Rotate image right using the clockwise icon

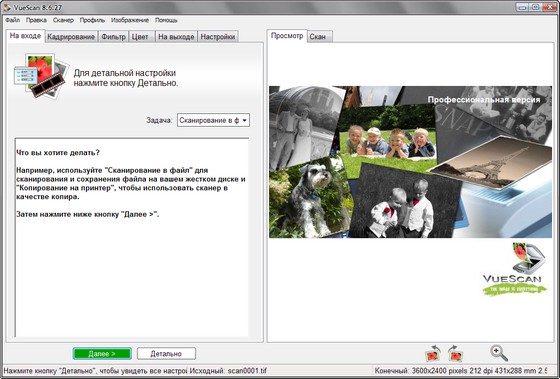[455, 353]
